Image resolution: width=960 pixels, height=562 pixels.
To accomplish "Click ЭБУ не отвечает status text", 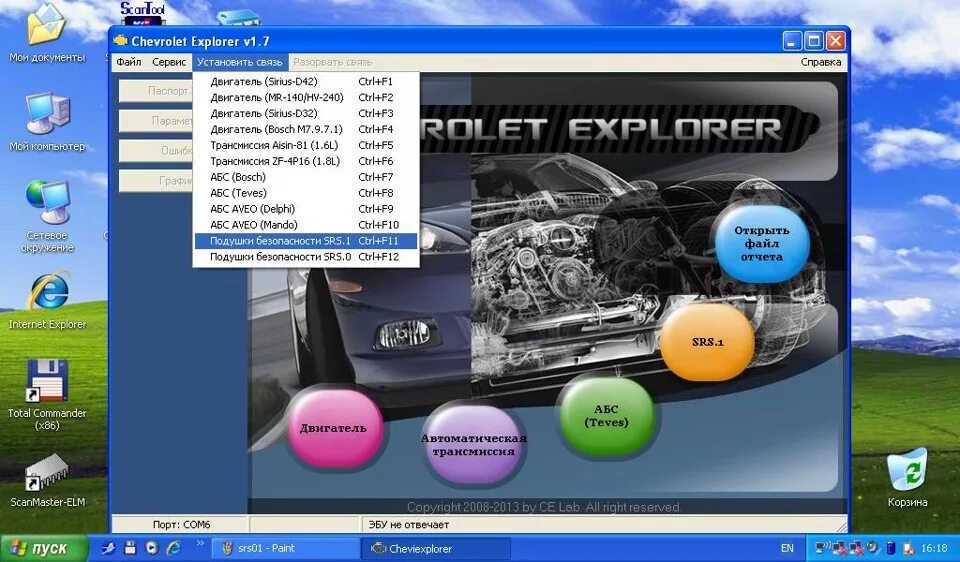I will tap(408, 525).
